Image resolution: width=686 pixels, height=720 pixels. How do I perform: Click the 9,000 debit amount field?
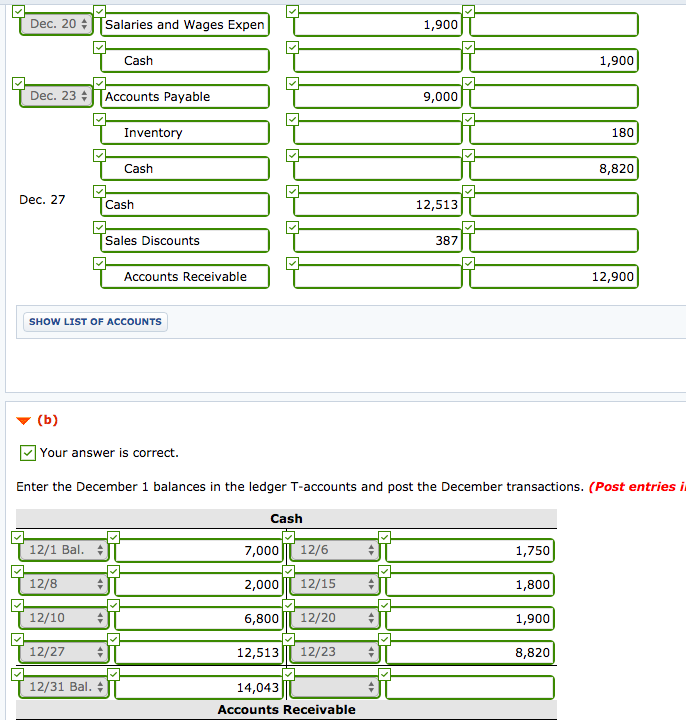(377, 96)
